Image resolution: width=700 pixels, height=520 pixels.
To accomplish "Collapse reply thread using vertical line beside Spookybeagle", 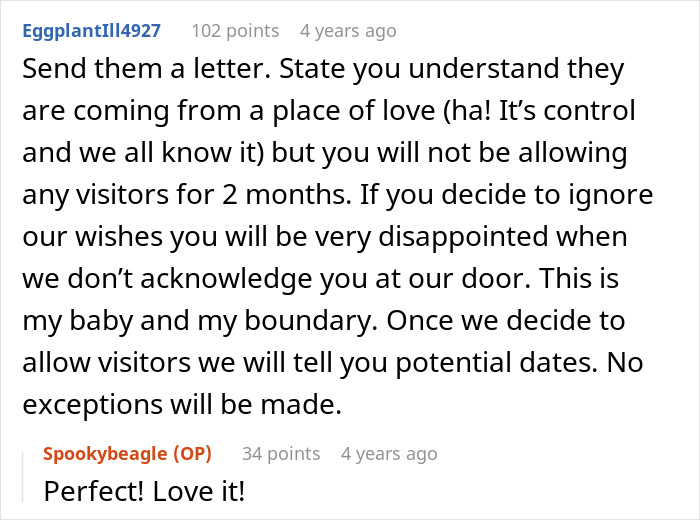I will 23,477.
